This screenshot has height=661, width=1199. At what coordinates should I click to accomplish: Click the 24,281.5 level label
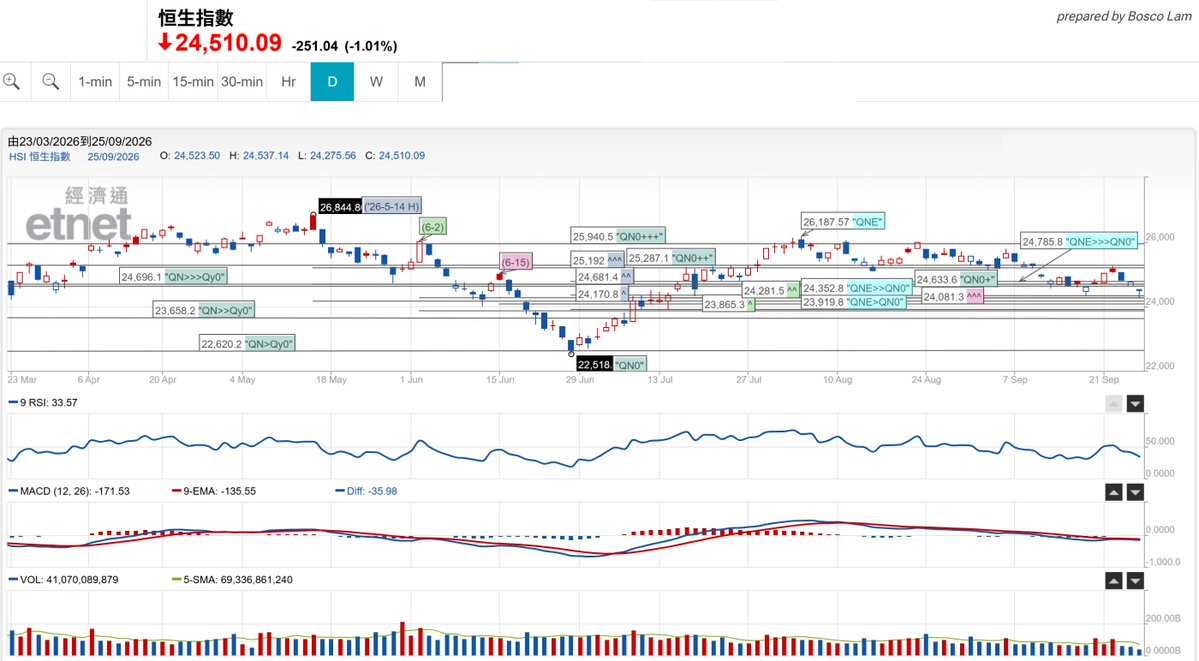(771, 291)
